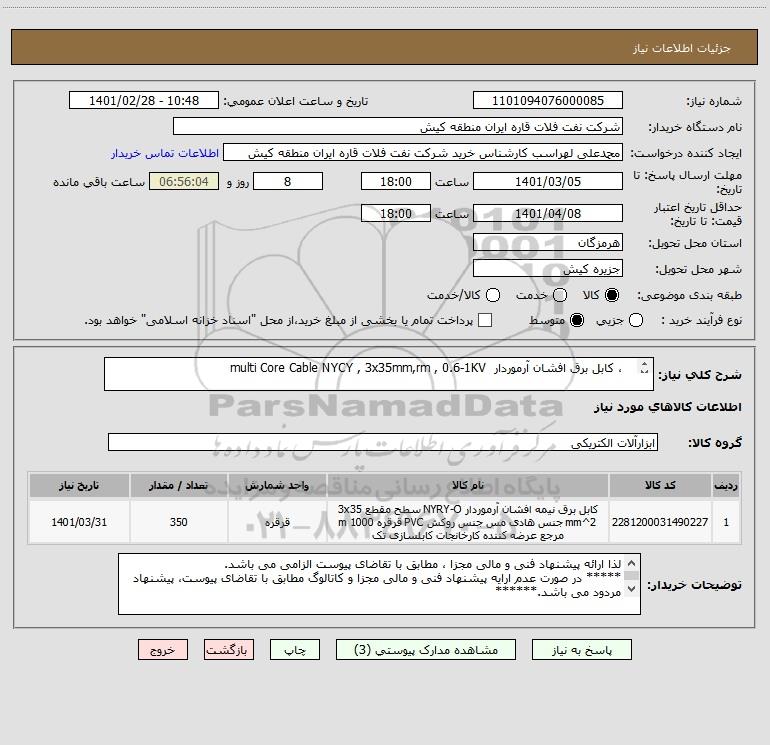Click delivery province field هرمزگان
Viewport: 770px width, 745px height.
click(x=548, y=243)
